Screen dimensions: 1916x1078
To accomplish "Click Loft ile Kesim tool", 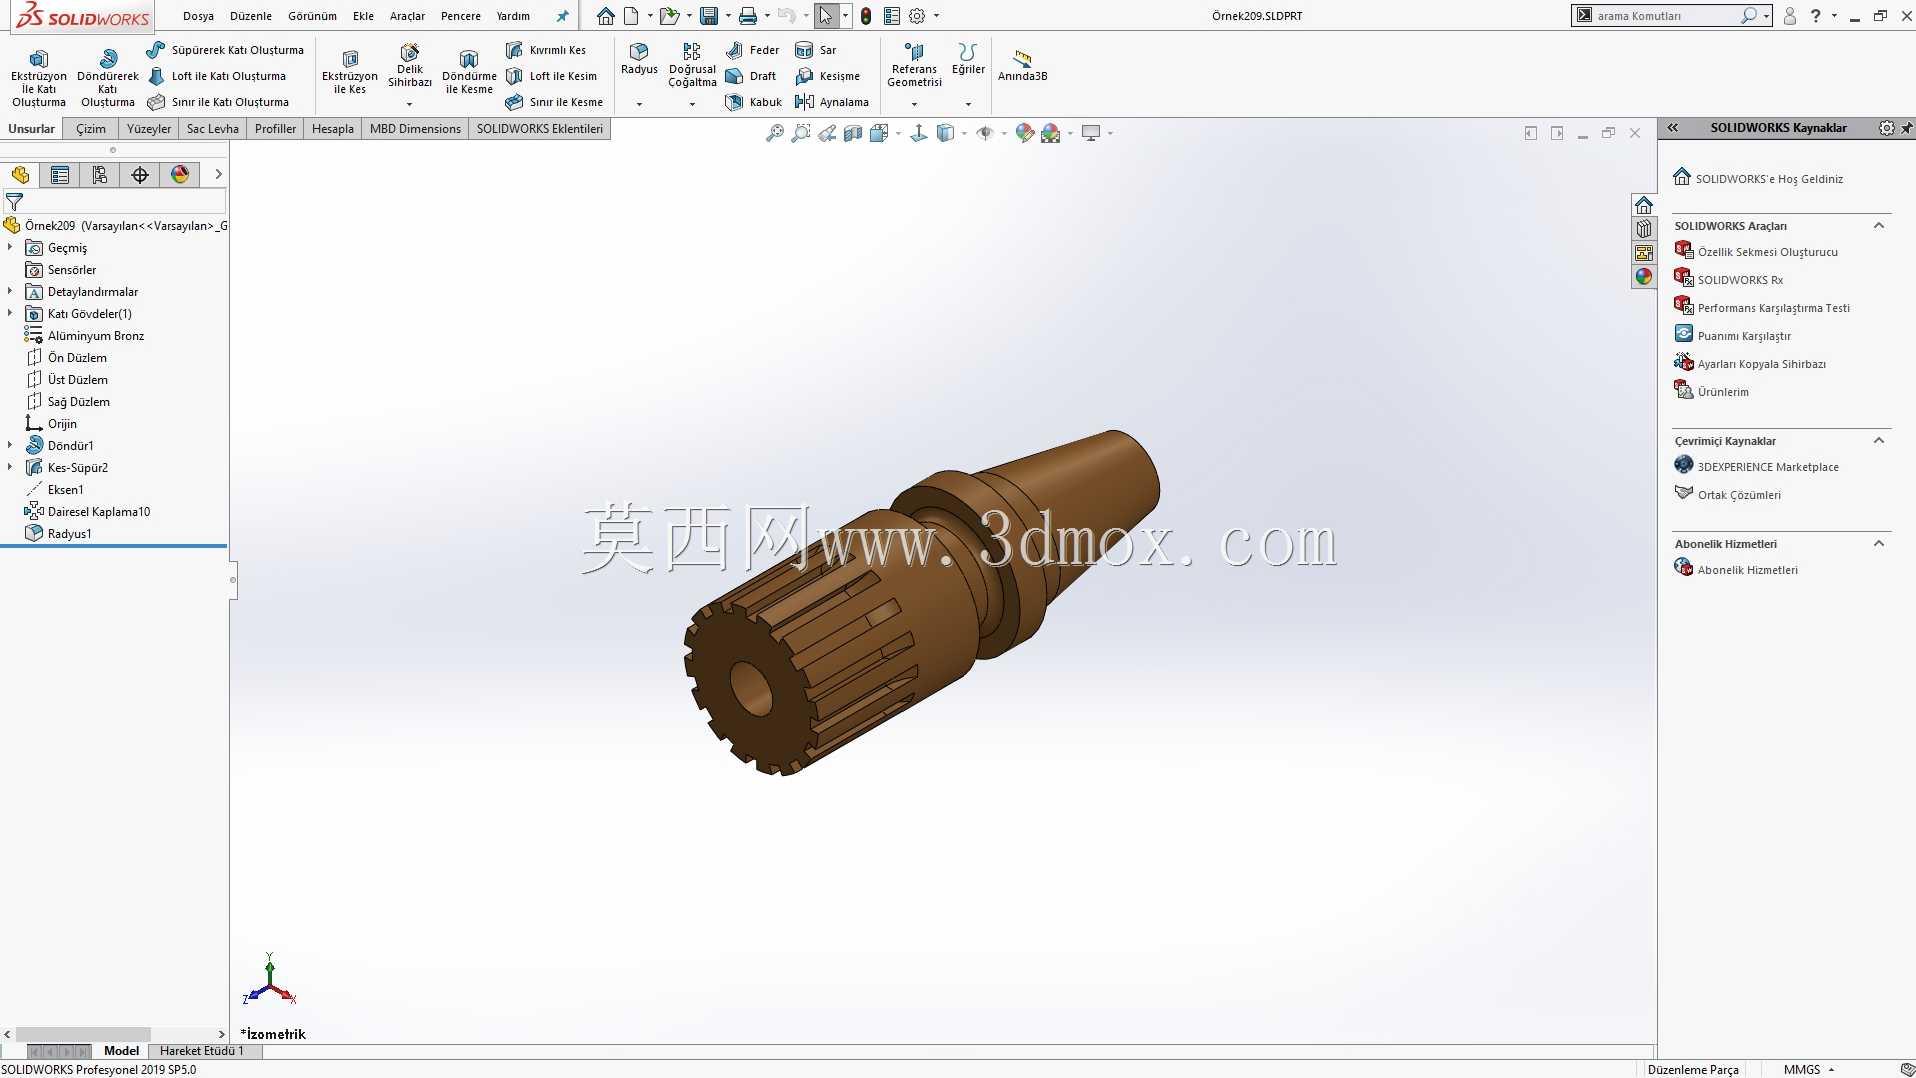I will point(551,76).
